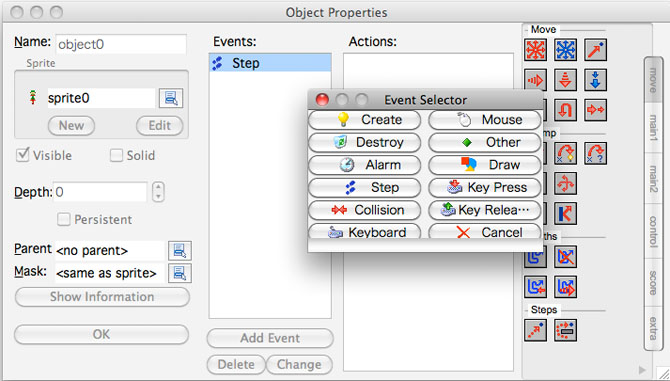Click the Depth value field
670x381 pixels.
(x=101, y=192)
